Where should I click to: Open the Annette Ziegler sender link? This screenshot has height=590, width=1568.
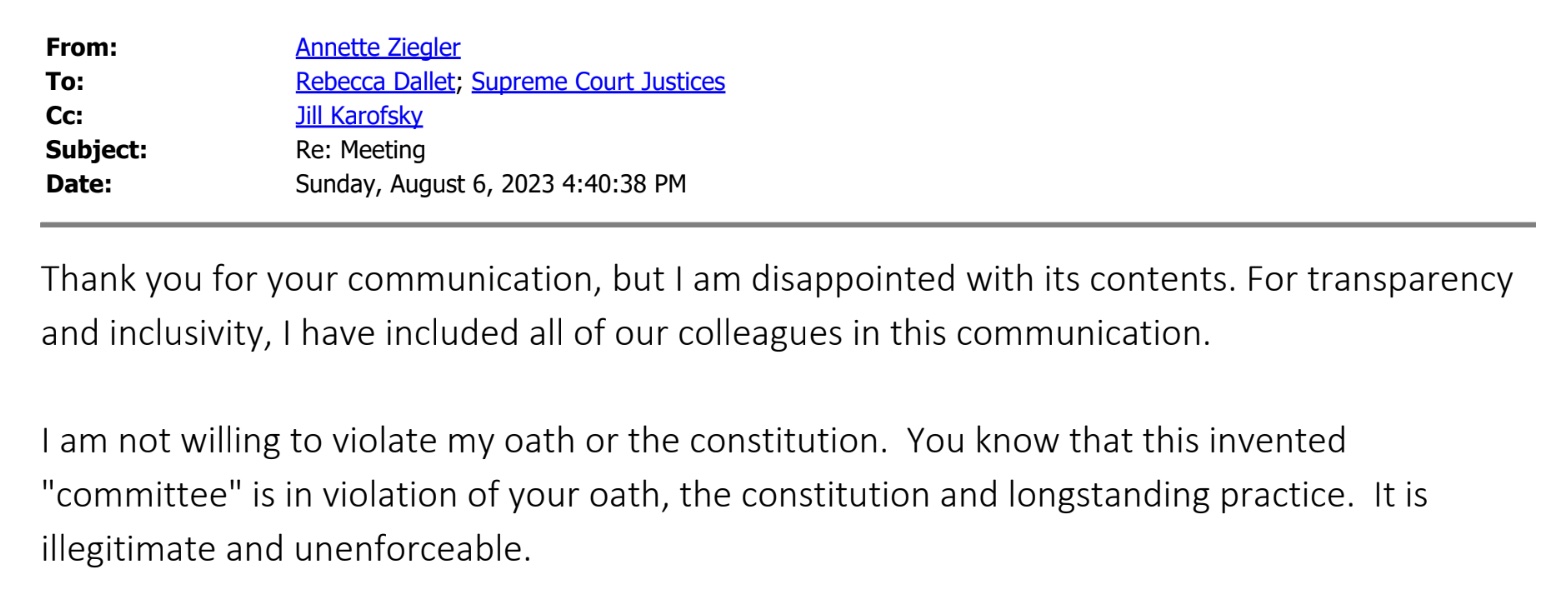pos(377,47)
